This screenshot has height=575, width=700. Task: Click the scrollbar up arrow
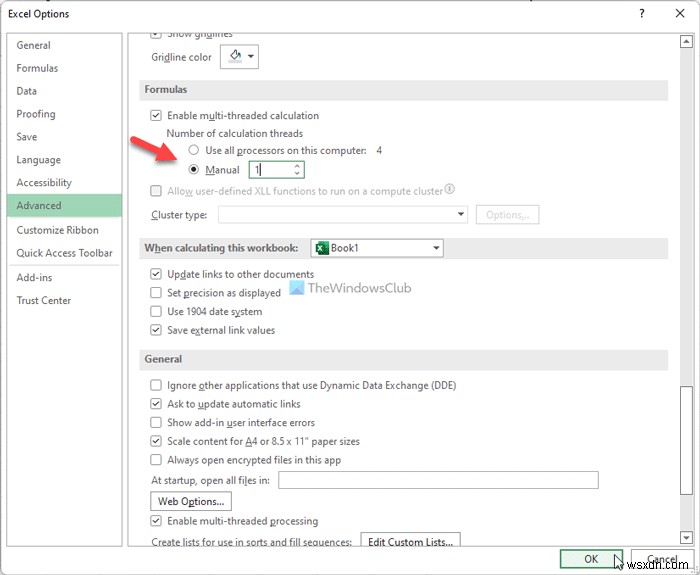coord(686,42)
